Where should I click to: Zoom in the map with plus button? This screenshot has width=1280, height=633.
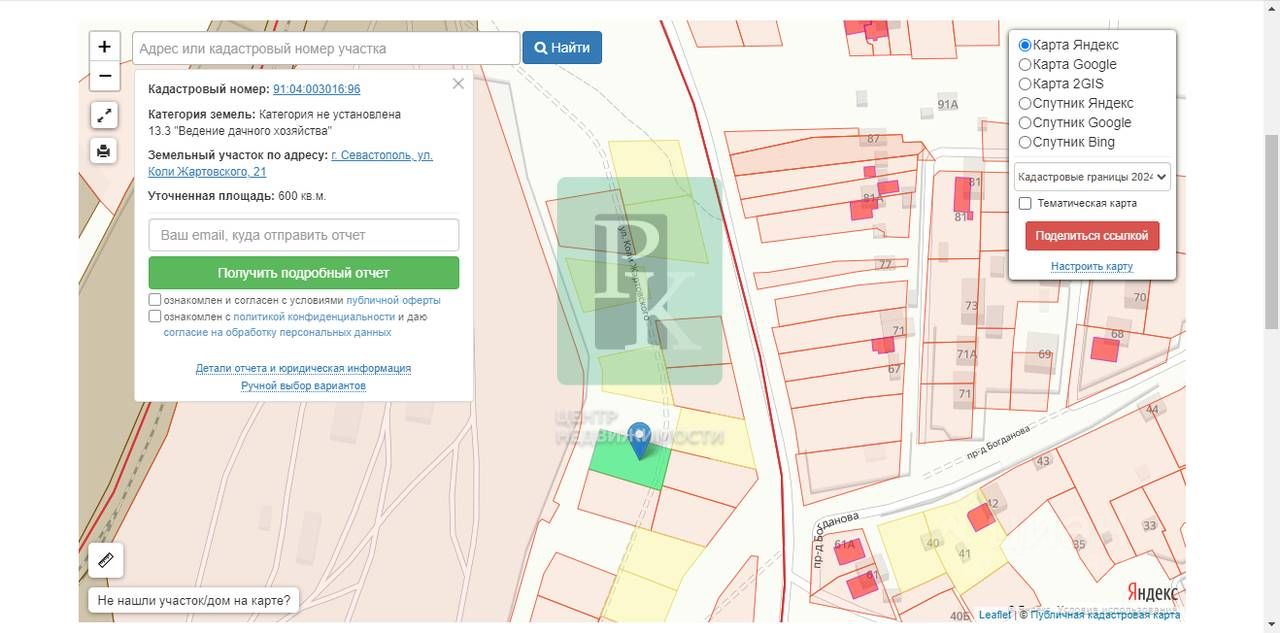(105, 47)
